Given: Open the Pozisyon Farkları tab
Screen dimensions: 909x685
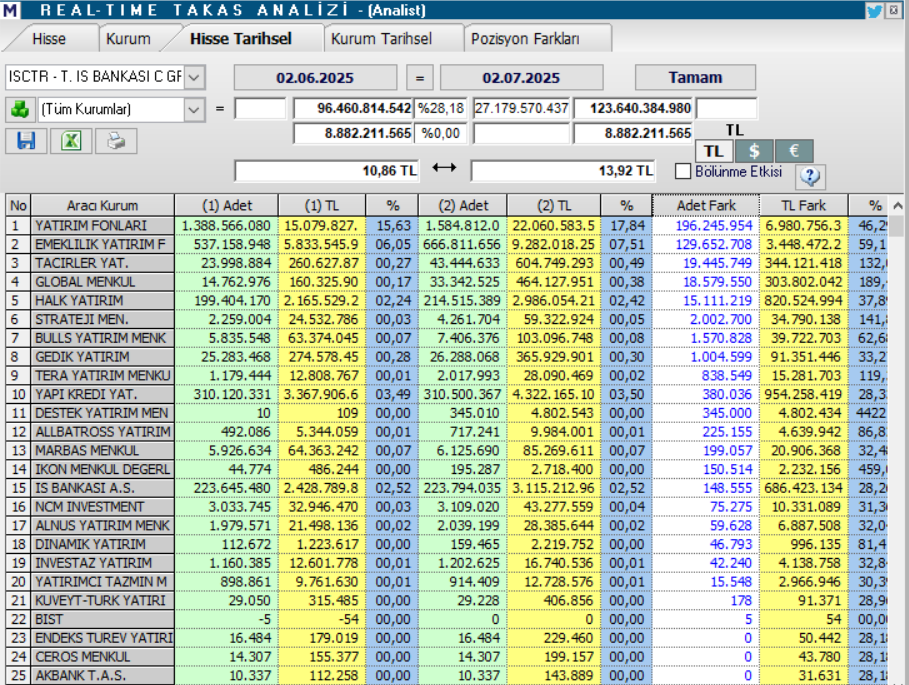Looking at the screenshot, I should pos(525,39).
